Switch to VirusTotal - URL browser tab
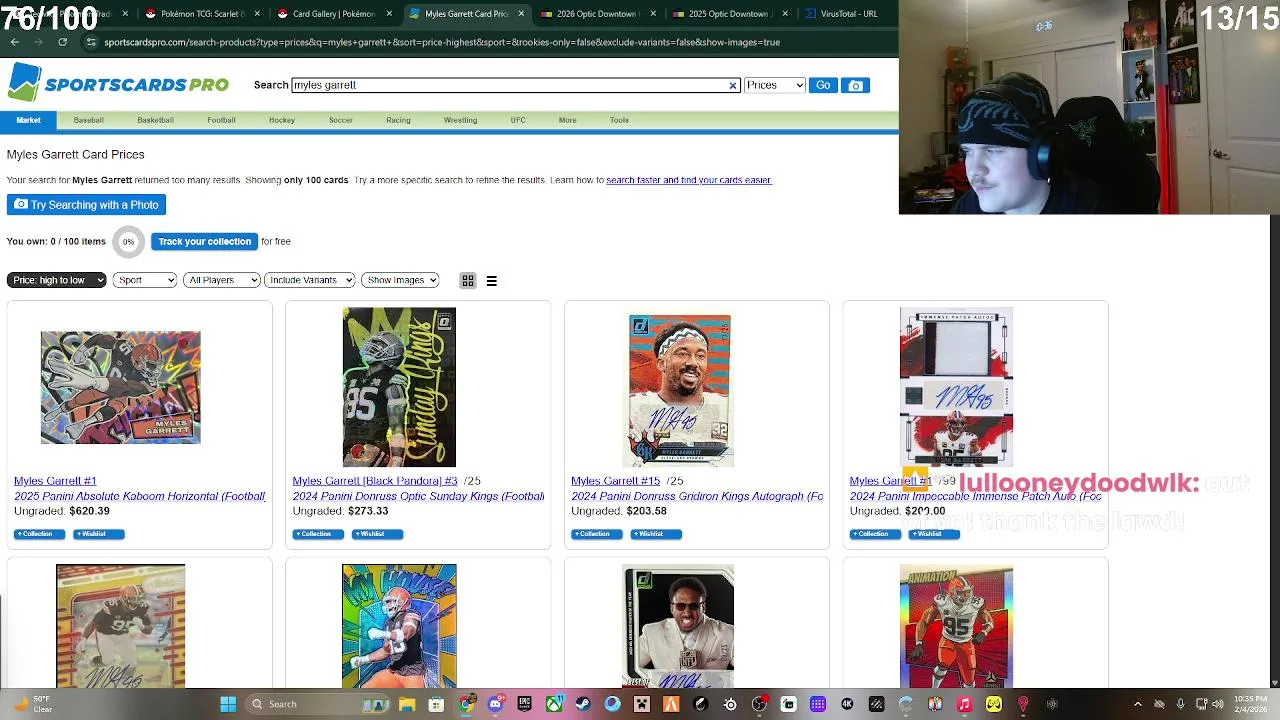 pyautogui.click(x=848, y=14)
